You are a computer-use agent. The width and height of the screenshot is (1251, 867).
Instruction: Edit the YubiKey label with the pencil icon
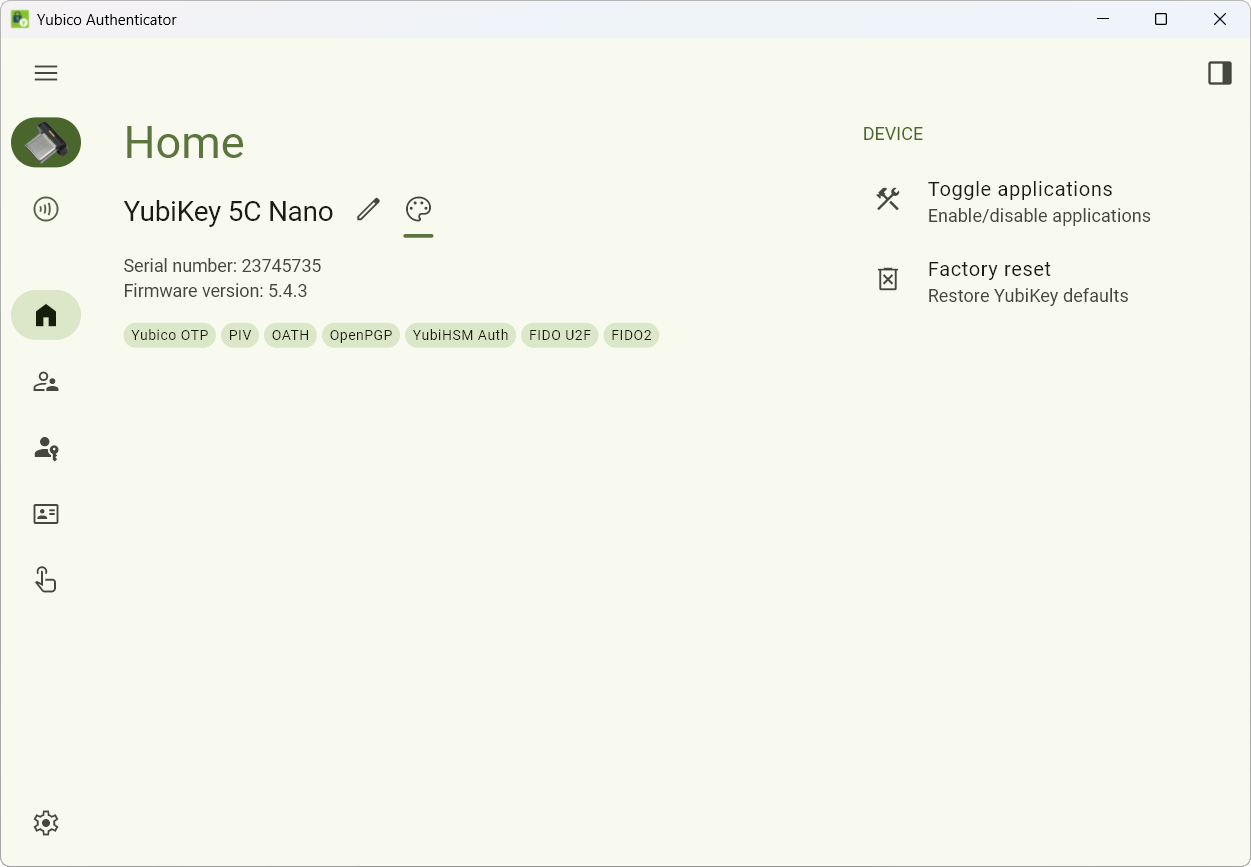click(368, 209)
